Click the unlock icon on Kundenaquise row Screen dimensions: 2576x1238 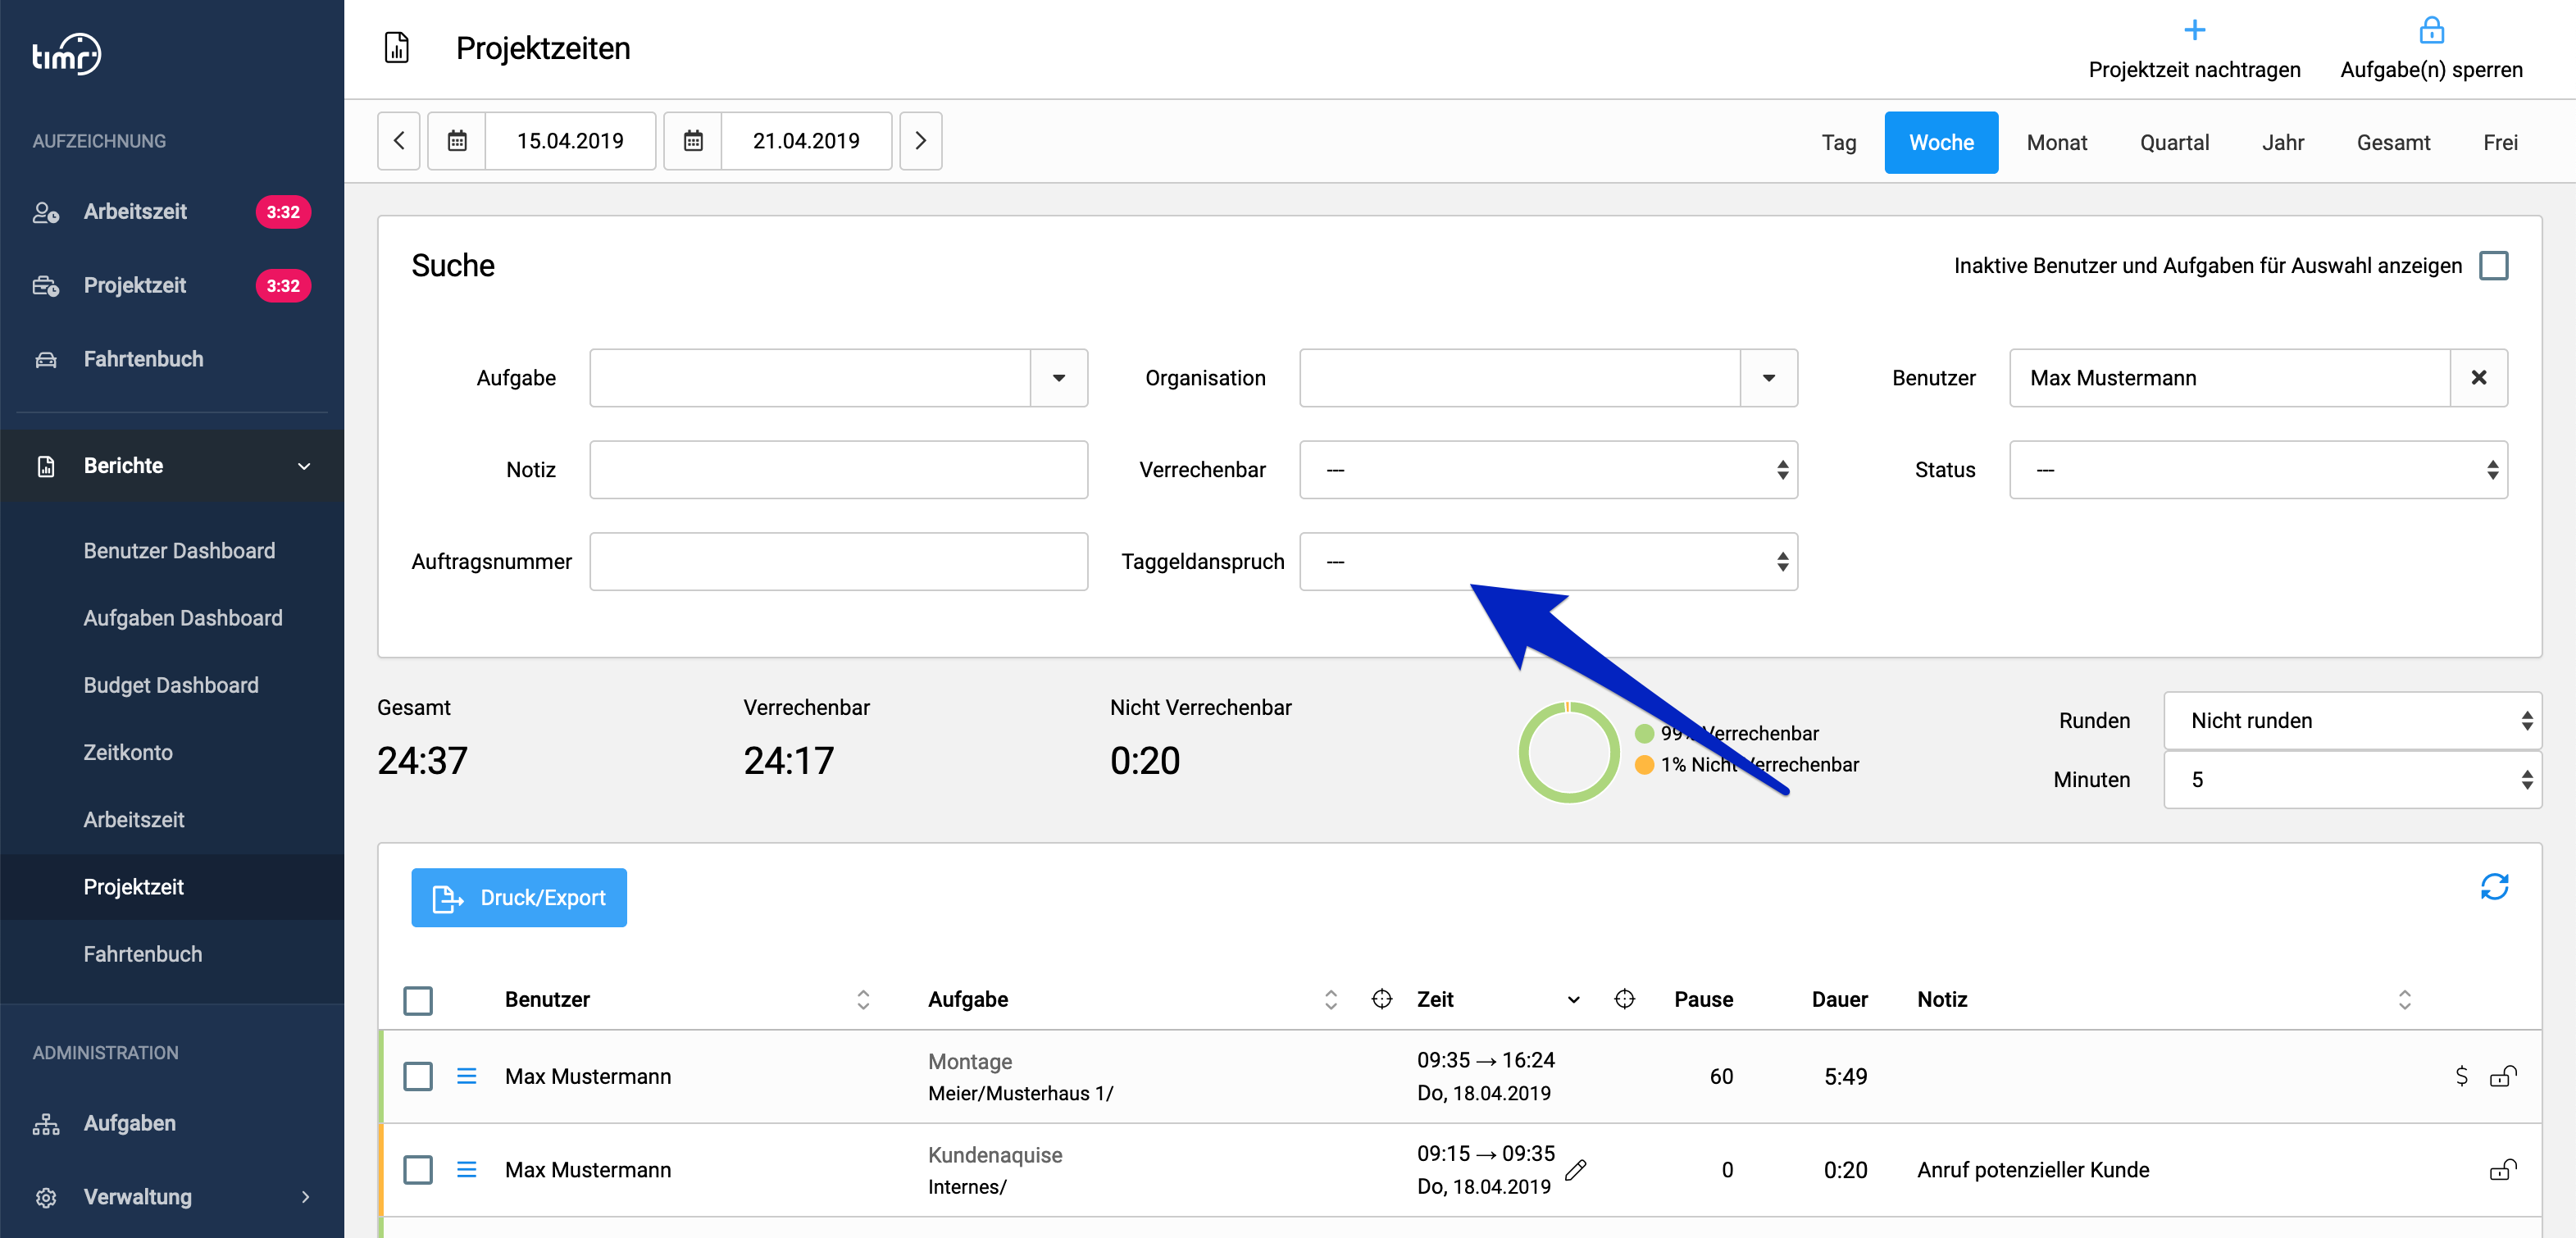[x=2503, y=1169]
